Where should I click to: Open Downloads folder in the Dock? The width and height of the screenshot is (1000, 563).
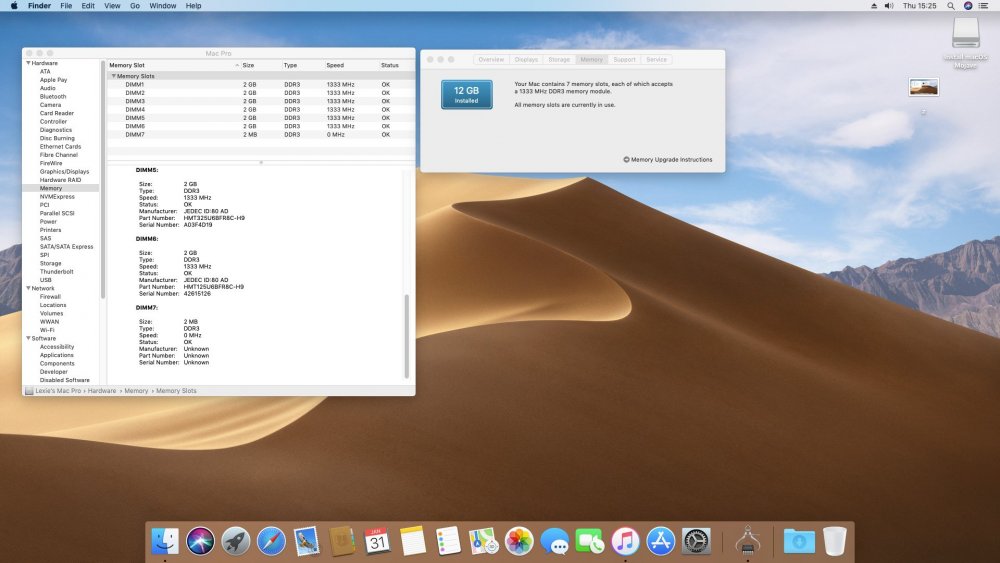click(x=799, y=541)
